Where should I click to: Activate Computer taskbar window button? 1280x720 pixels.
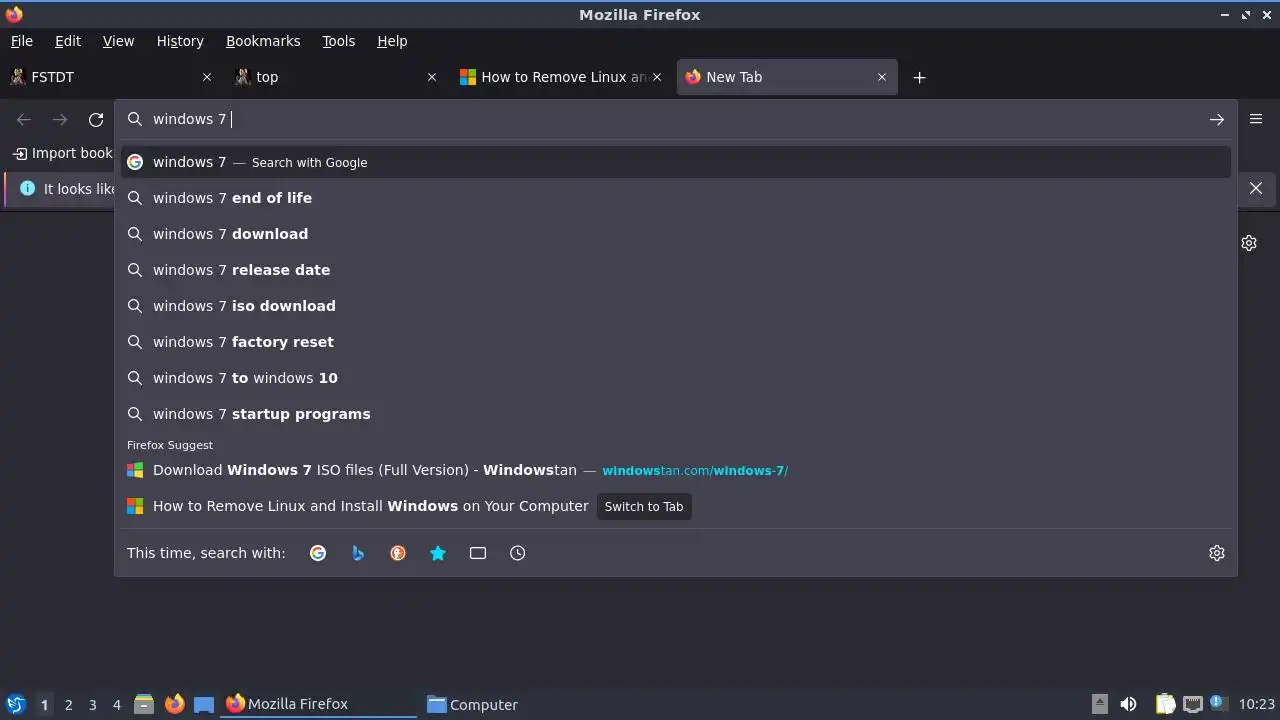coord(520,704)
